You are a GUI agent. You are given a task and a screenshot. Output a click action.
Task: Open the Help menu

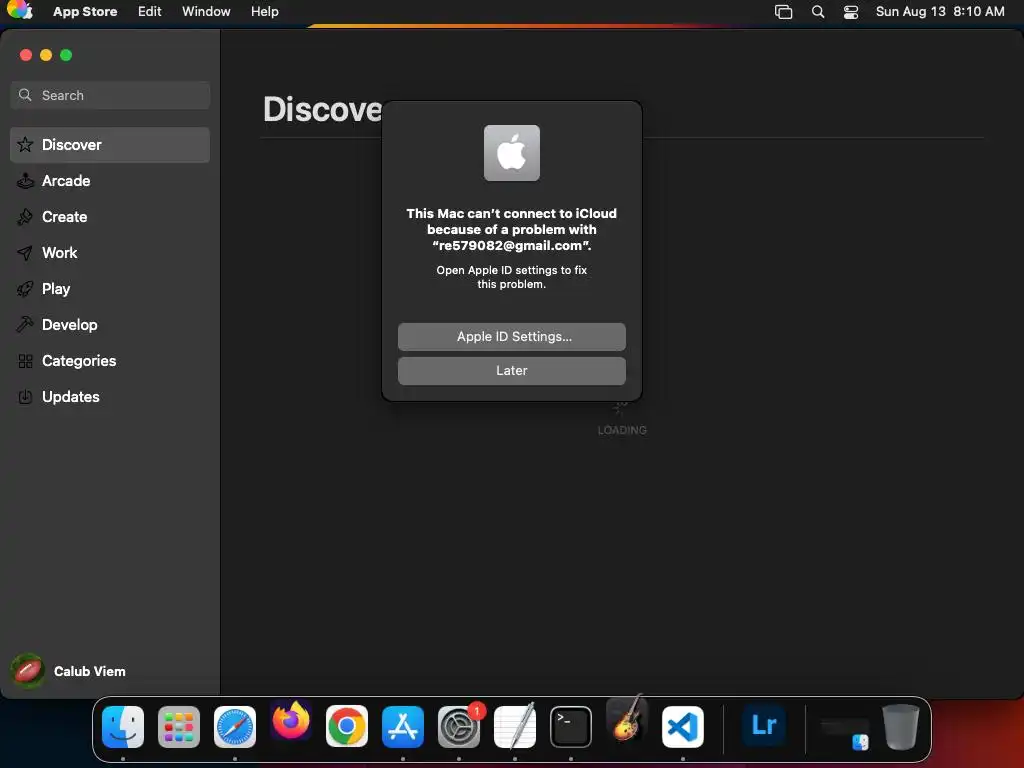pos(264,12)
